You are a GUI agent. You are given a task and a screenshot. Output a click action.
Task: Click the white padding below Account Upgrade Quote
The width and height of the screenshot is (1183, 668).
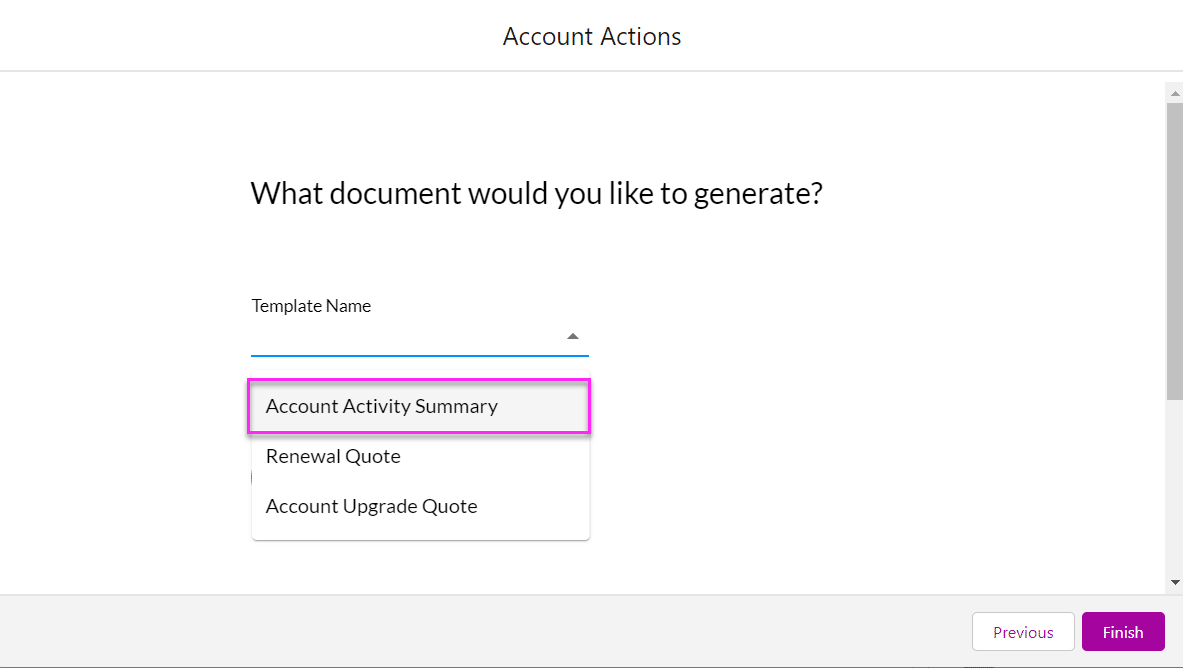pyautogui.click(x=420, y=532)
